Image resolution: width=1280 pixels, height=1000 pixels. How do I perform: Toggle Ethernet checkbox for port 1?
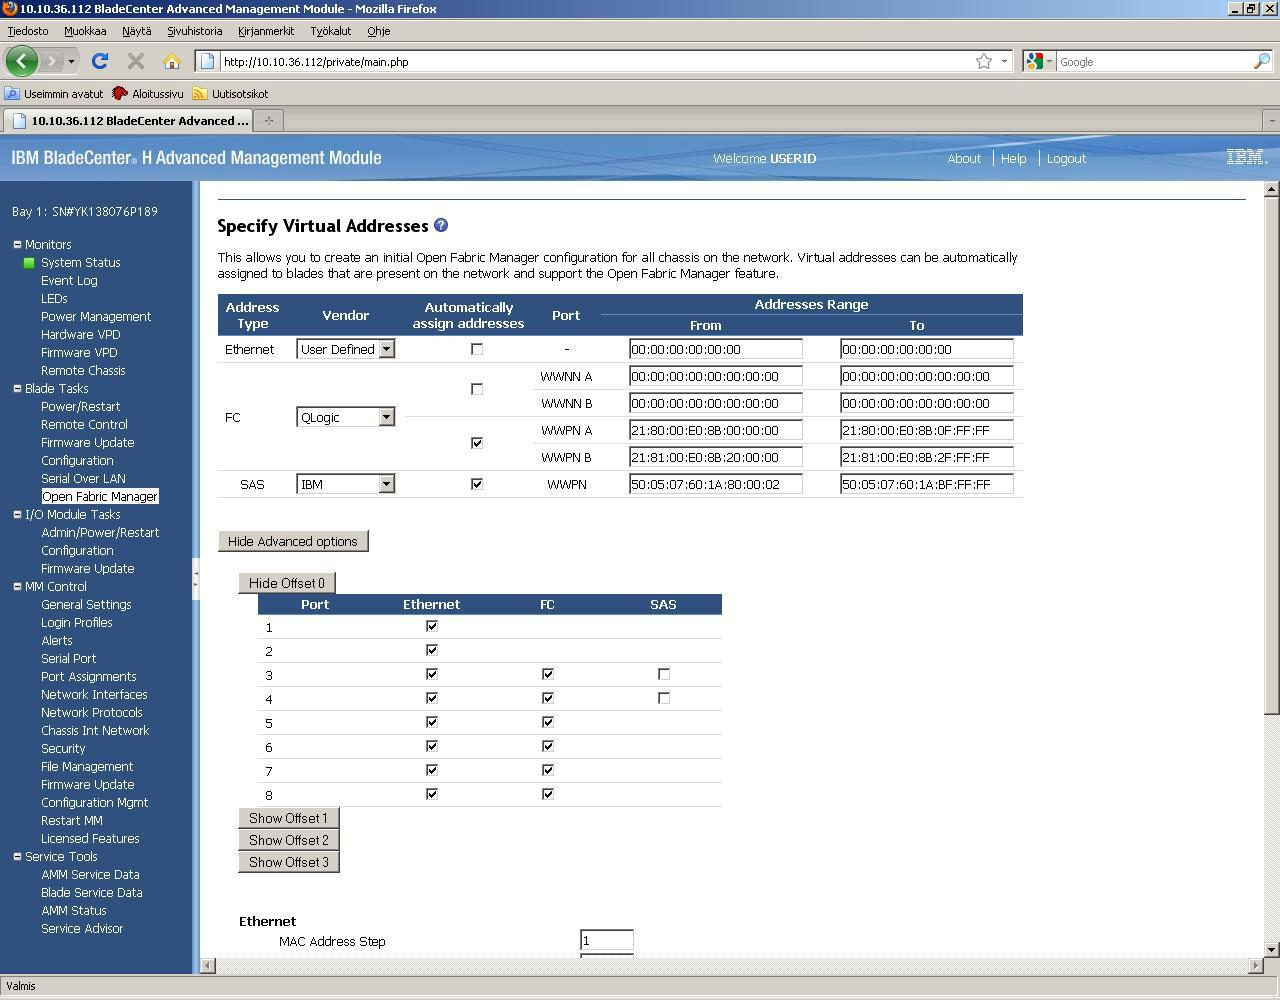pyautogui.click(x=432, y=626)
